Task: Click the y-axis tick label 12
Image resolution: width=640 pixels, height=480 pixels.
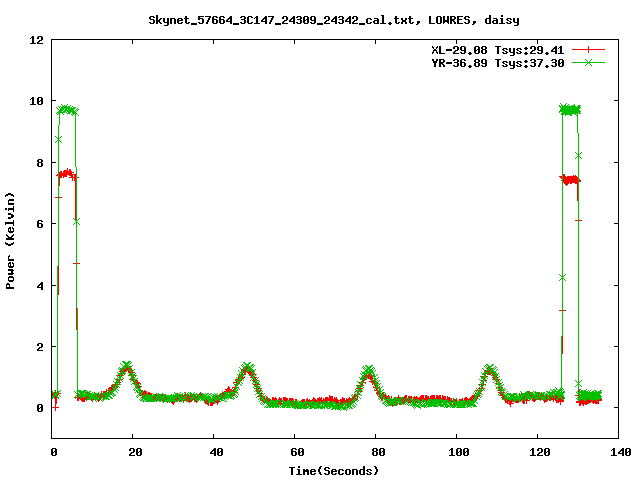Action: coord(36,40)
